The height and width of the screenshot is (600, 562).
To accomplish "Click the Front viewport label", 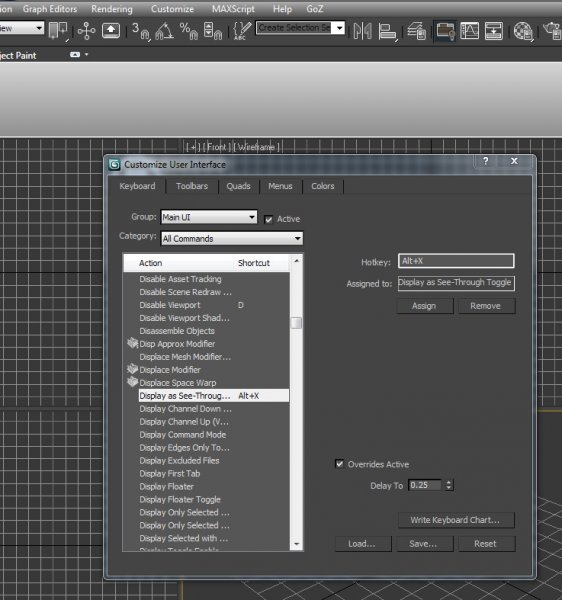I will pyautogui.click(x=217, y=147).
